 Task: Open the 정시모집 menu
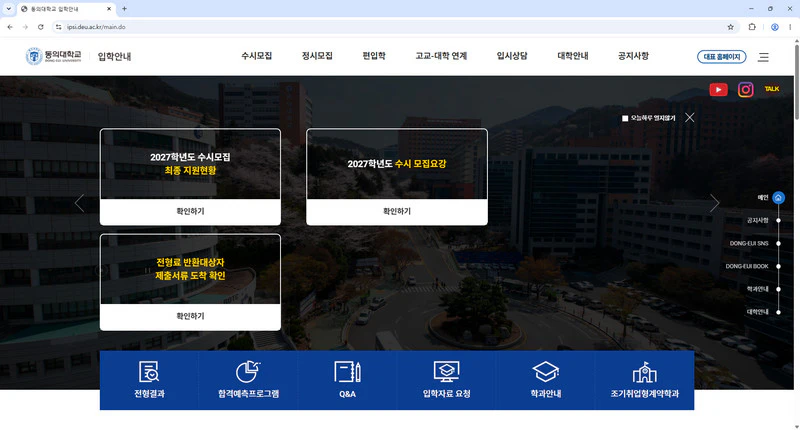click(x=317, y=56)
